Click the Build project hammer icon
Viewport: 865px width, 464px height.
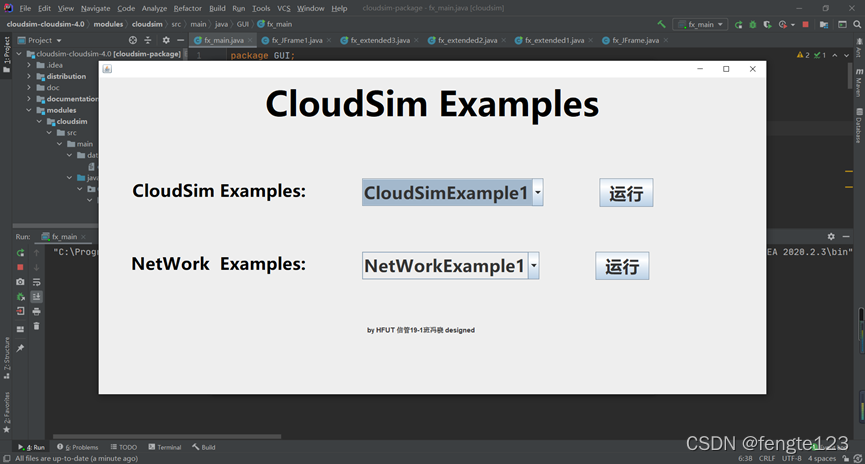[661, 24]
